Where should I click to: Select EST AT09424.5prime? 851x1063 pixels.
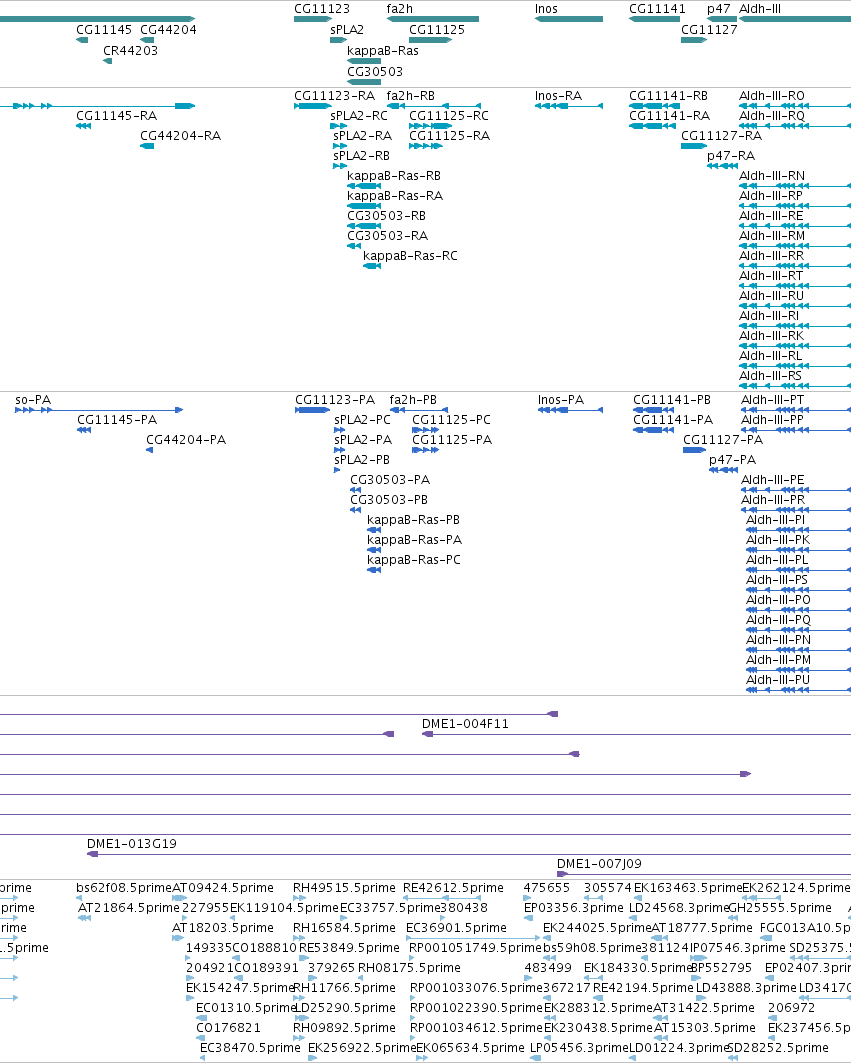pos(223,888)
